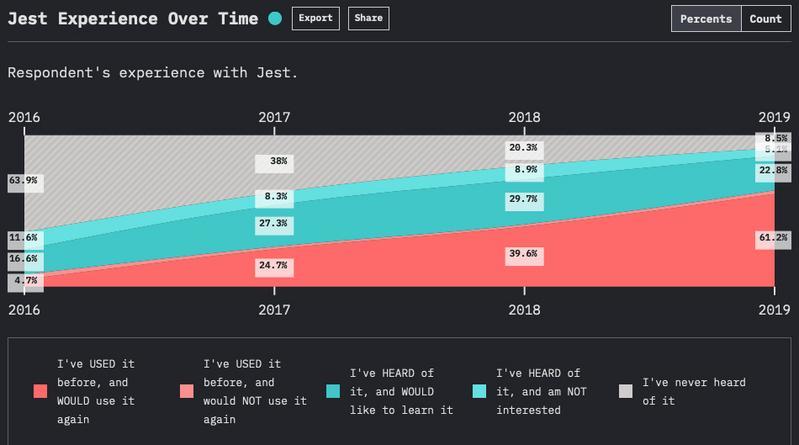Click the 8.3% data label at 2017
The image size is (799, 445).
click(x=274, y=199)
